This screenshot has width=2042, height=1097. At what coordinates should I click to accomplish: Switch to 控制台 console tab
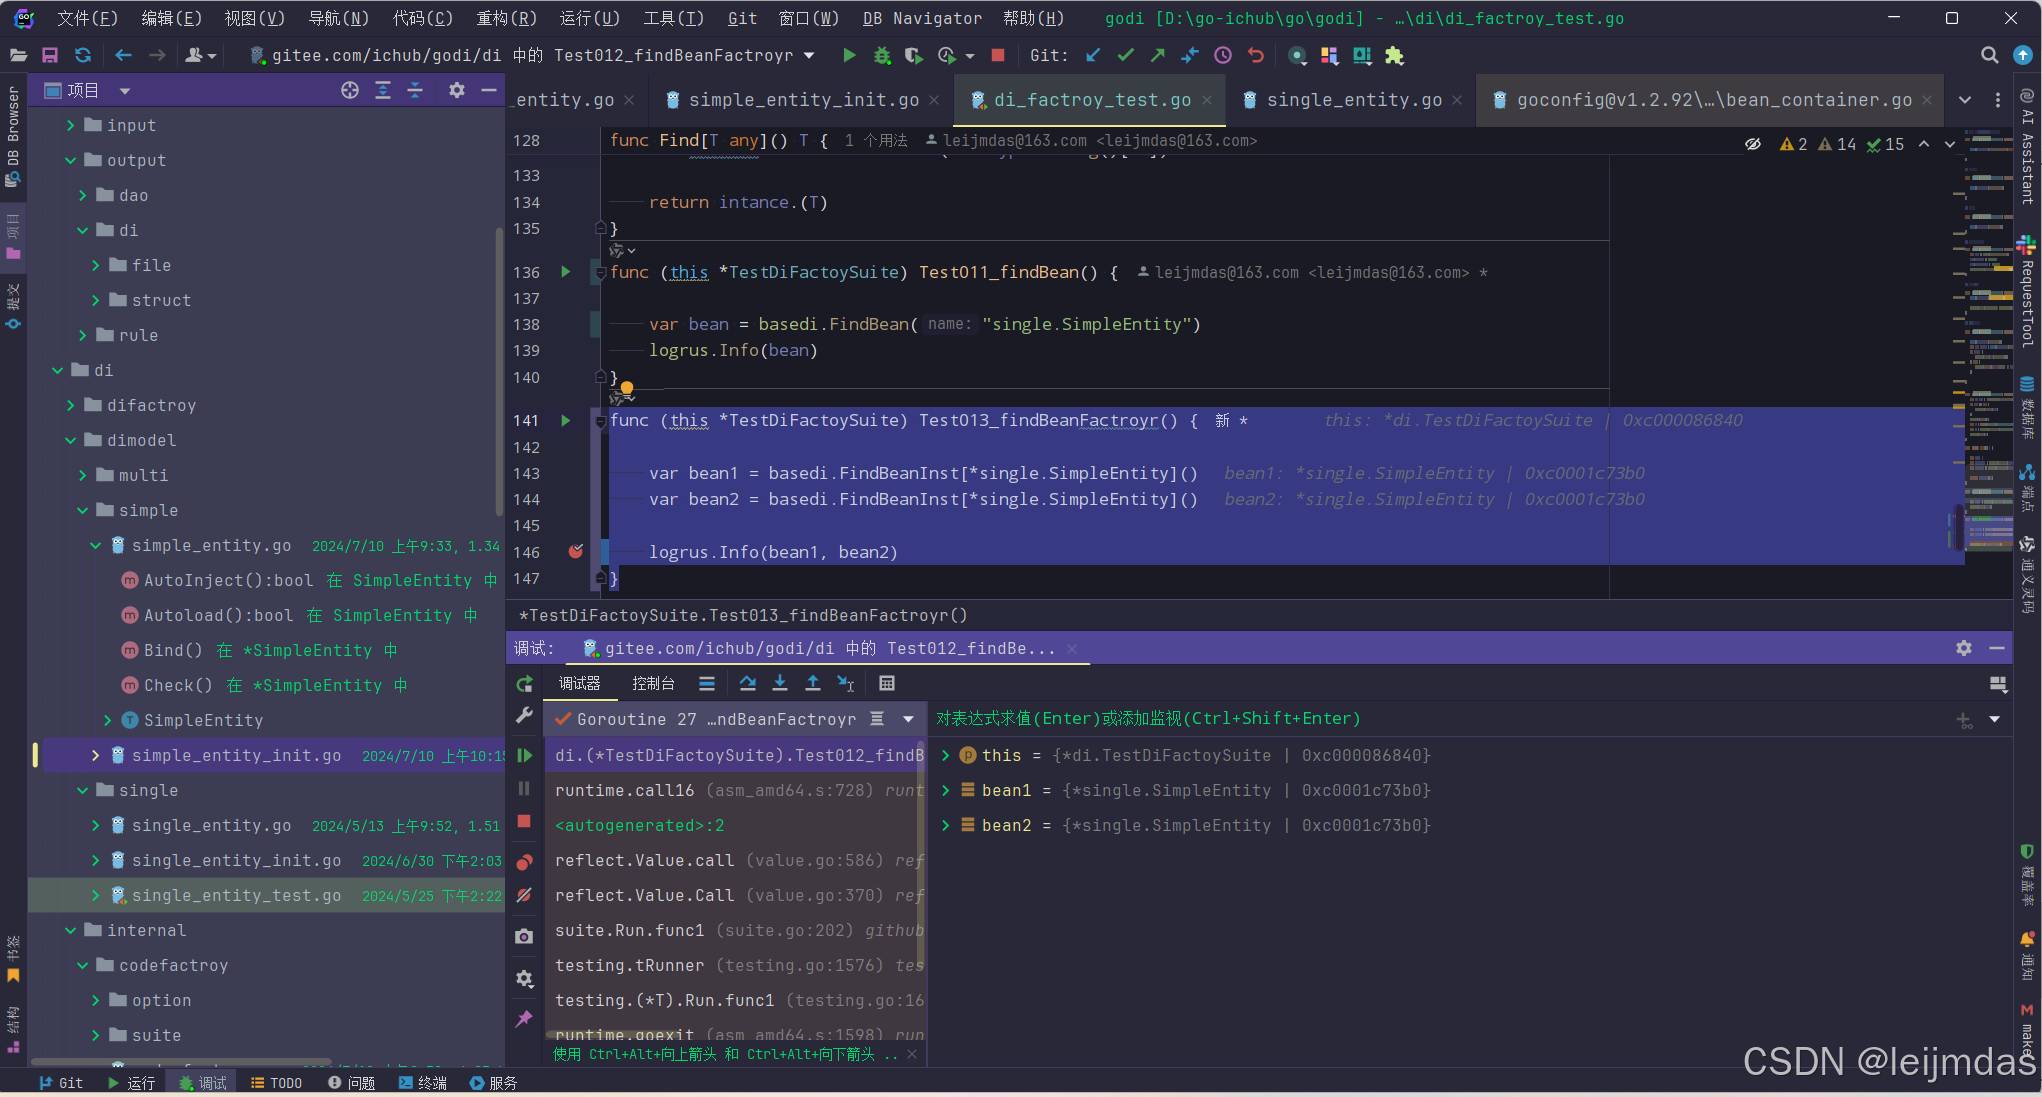pyautogui.click(x=653, y=684)
